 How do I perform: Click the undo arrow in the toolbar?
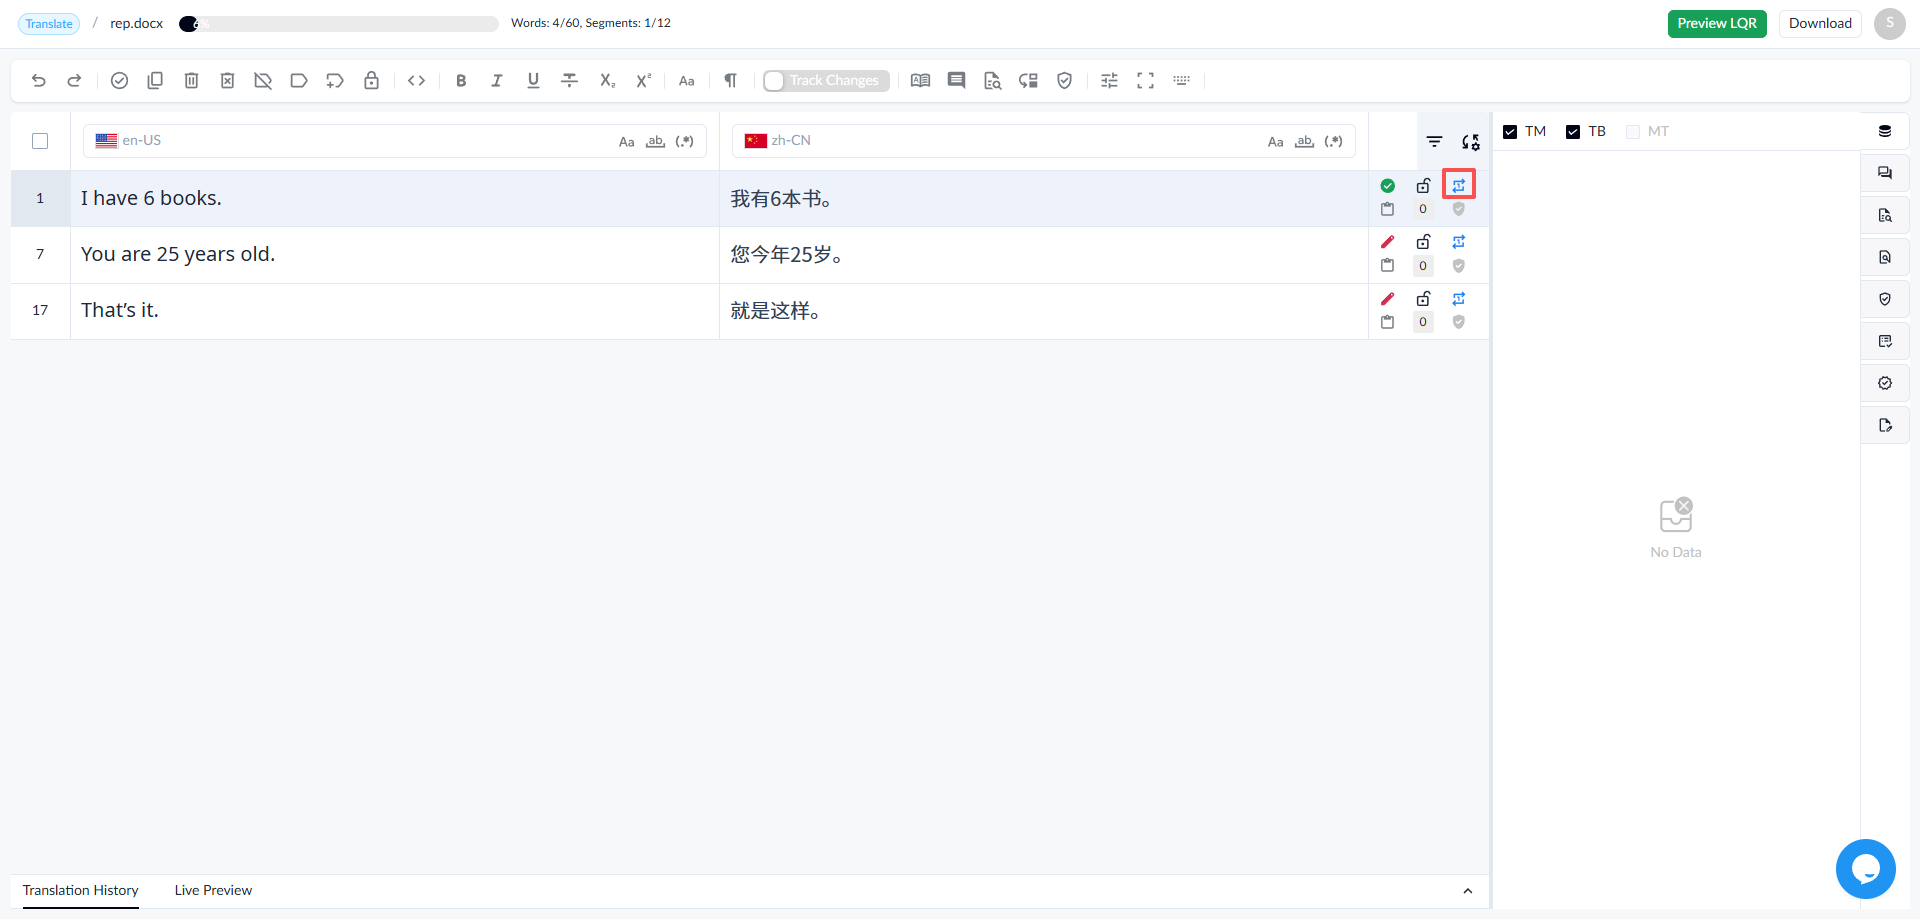pyautogui.click(x=39, y=81)
